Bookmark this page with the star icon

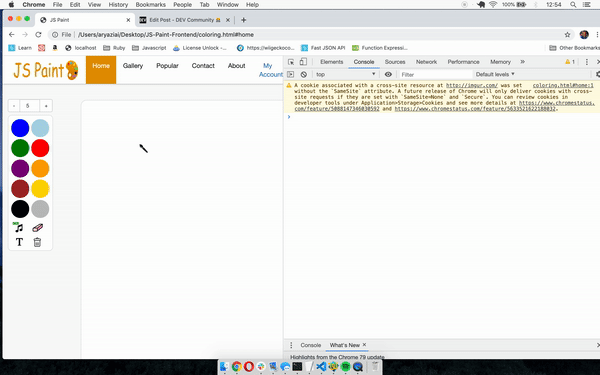[x=567, y=35]
